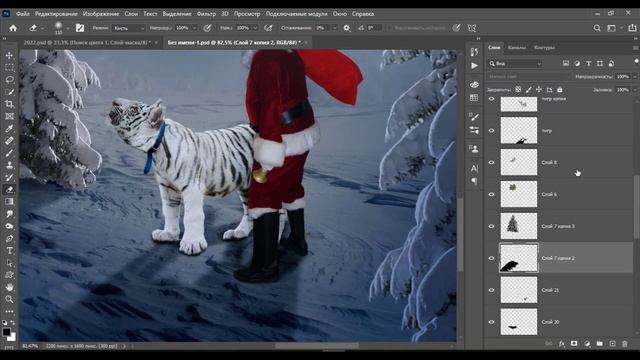
Task: Open the layer fill slider dropdown
Action: click(x=634, y=90)
